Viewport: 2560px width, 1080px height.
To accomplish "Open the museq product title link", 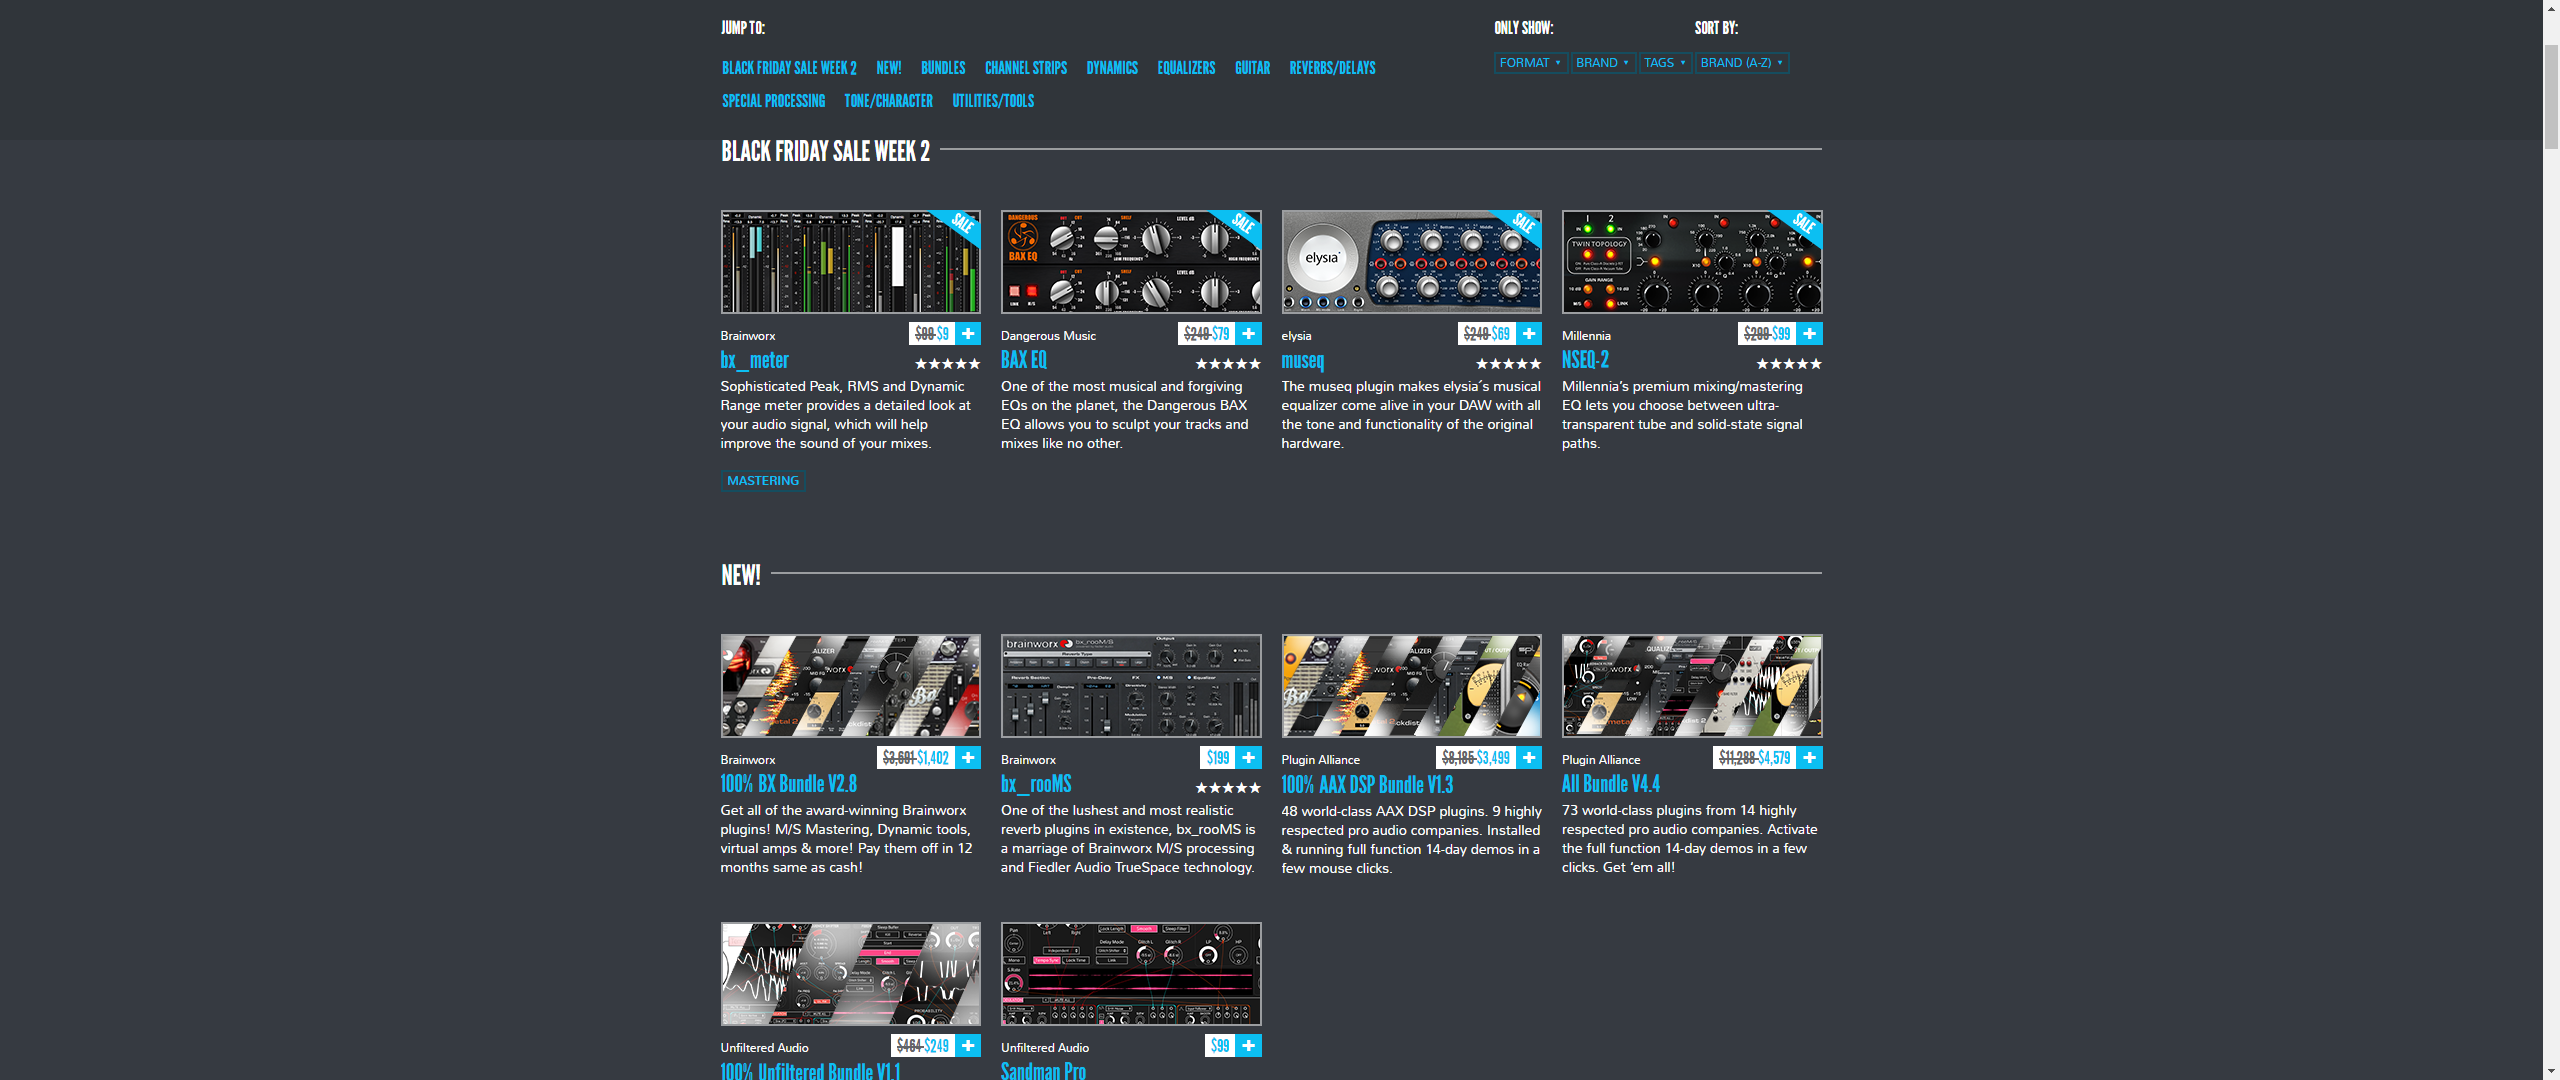I will click(x=1303, y=360).
